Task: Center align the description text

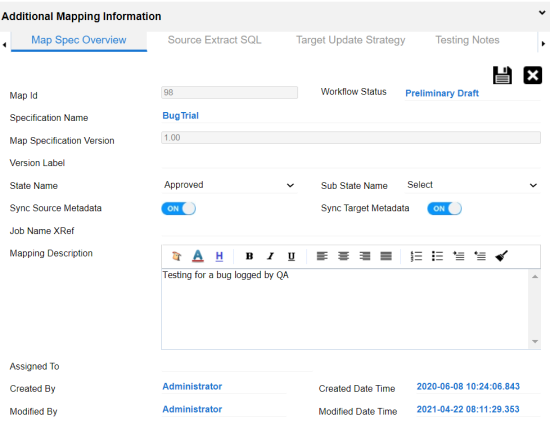Action: coord(343,256)
